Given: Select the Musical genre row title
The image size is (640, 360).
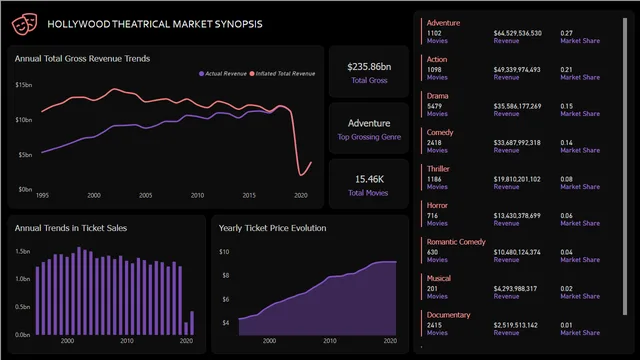Looking at the screenshot, I should (x=439, y=278).
